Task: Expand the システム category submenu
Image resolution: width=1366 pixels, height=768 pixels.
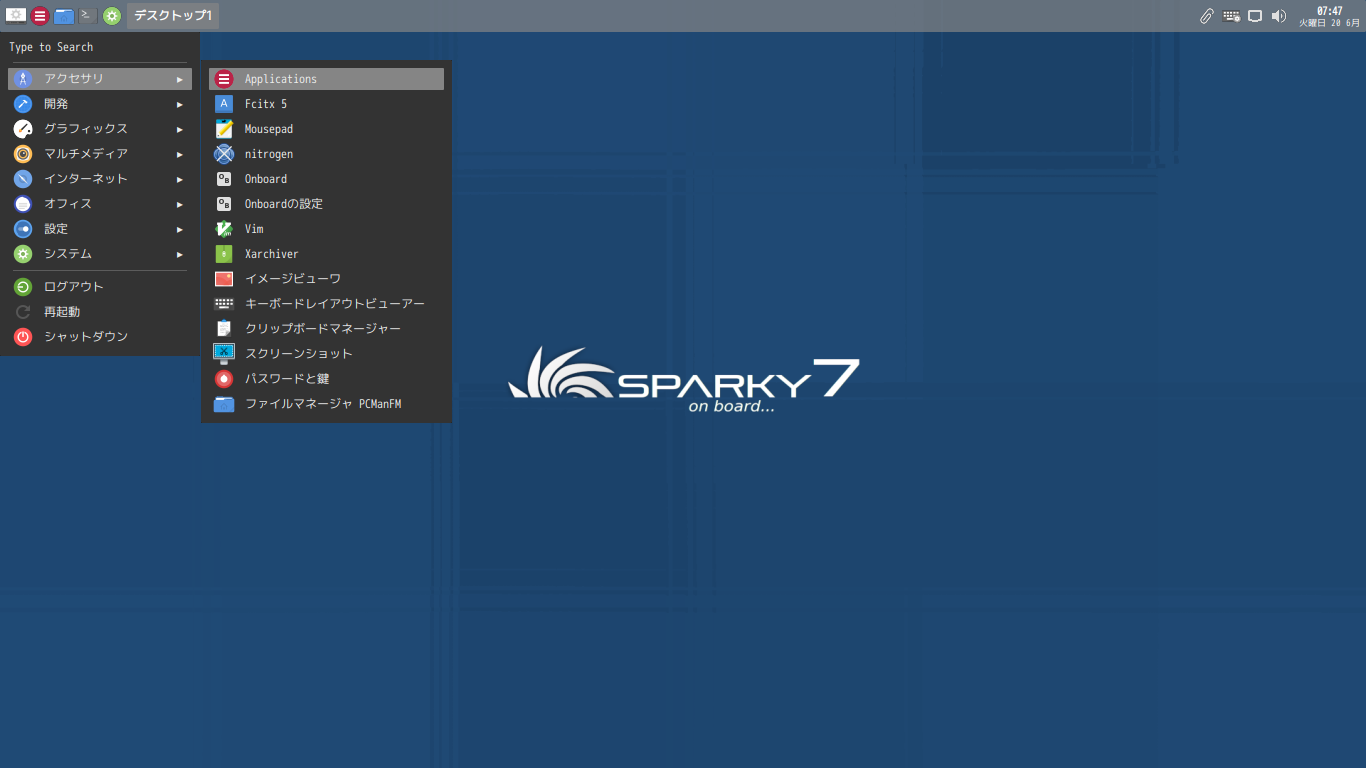Action: click(100, 254)
